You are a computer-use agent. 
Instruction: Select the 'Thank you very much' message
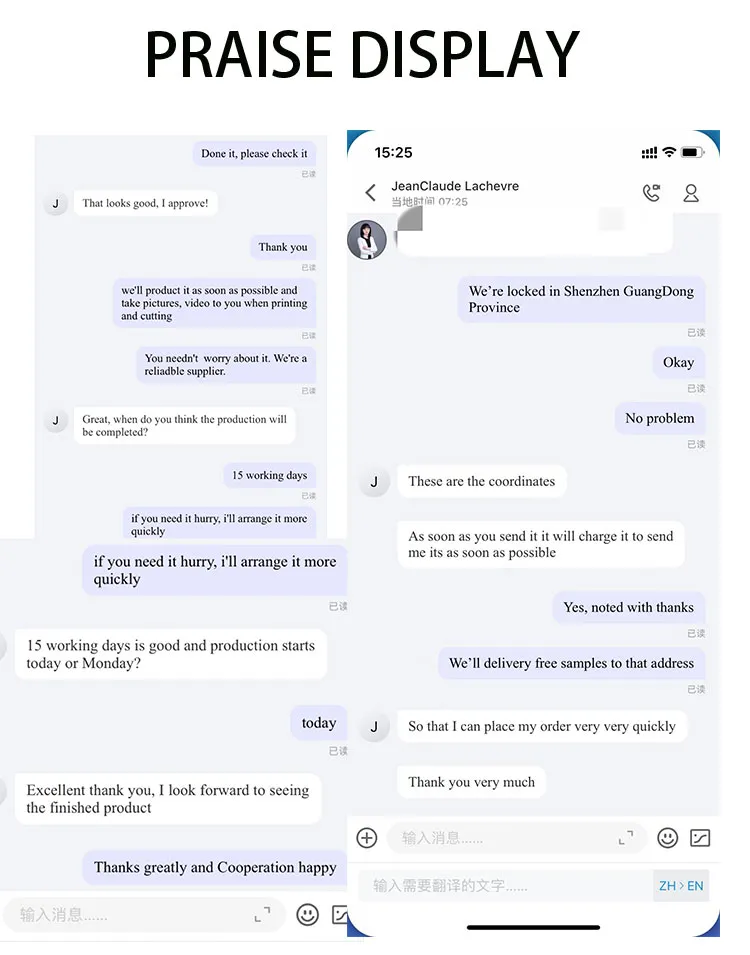tap(472, 782)
